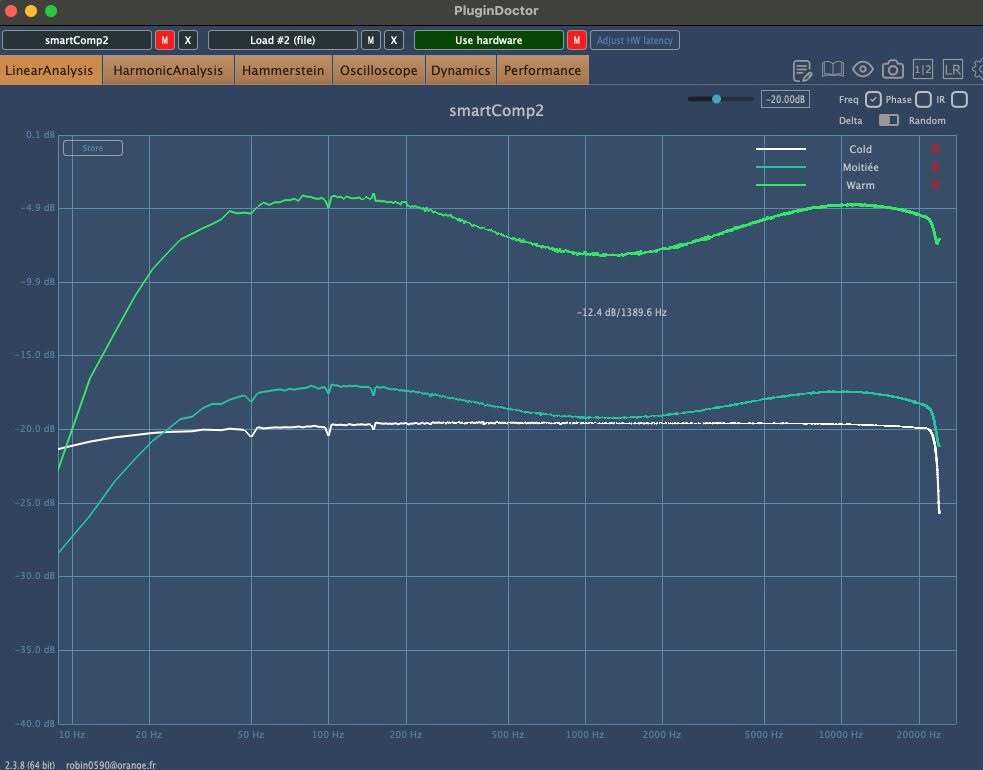
Task: Open the Load #2 (file) plugin slot
Action: [282, 40]
